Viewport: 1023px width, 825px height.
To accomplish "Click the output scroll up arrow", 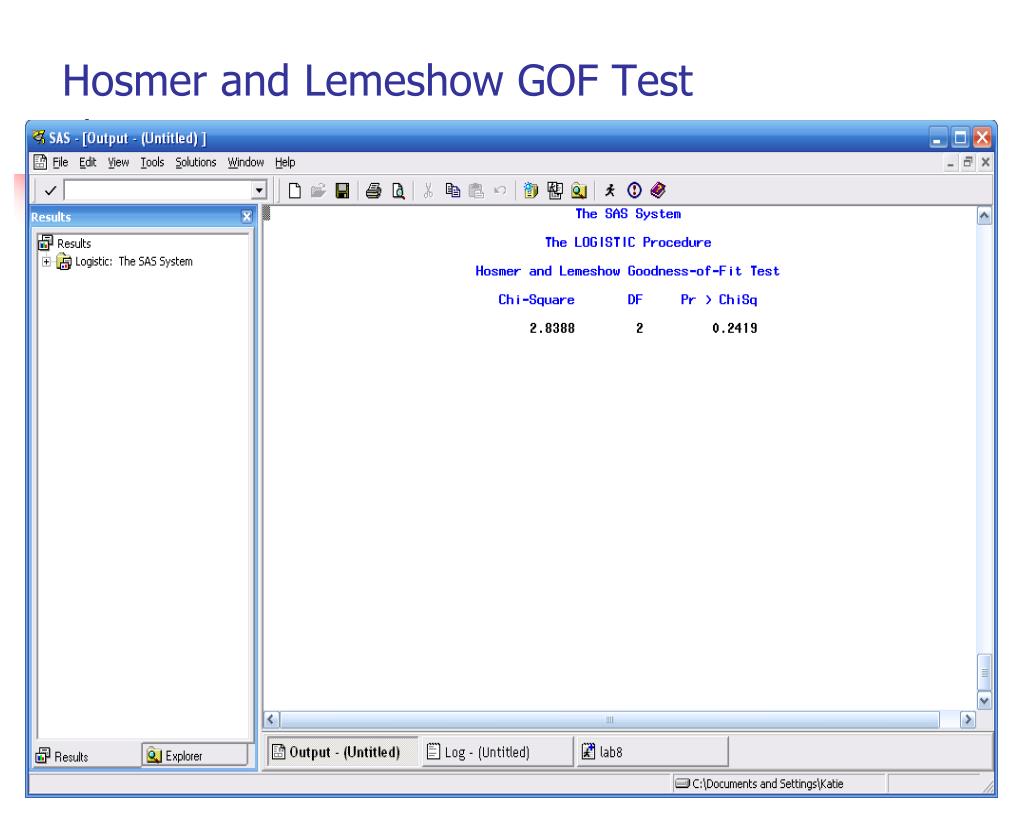I will click(985, 216).
